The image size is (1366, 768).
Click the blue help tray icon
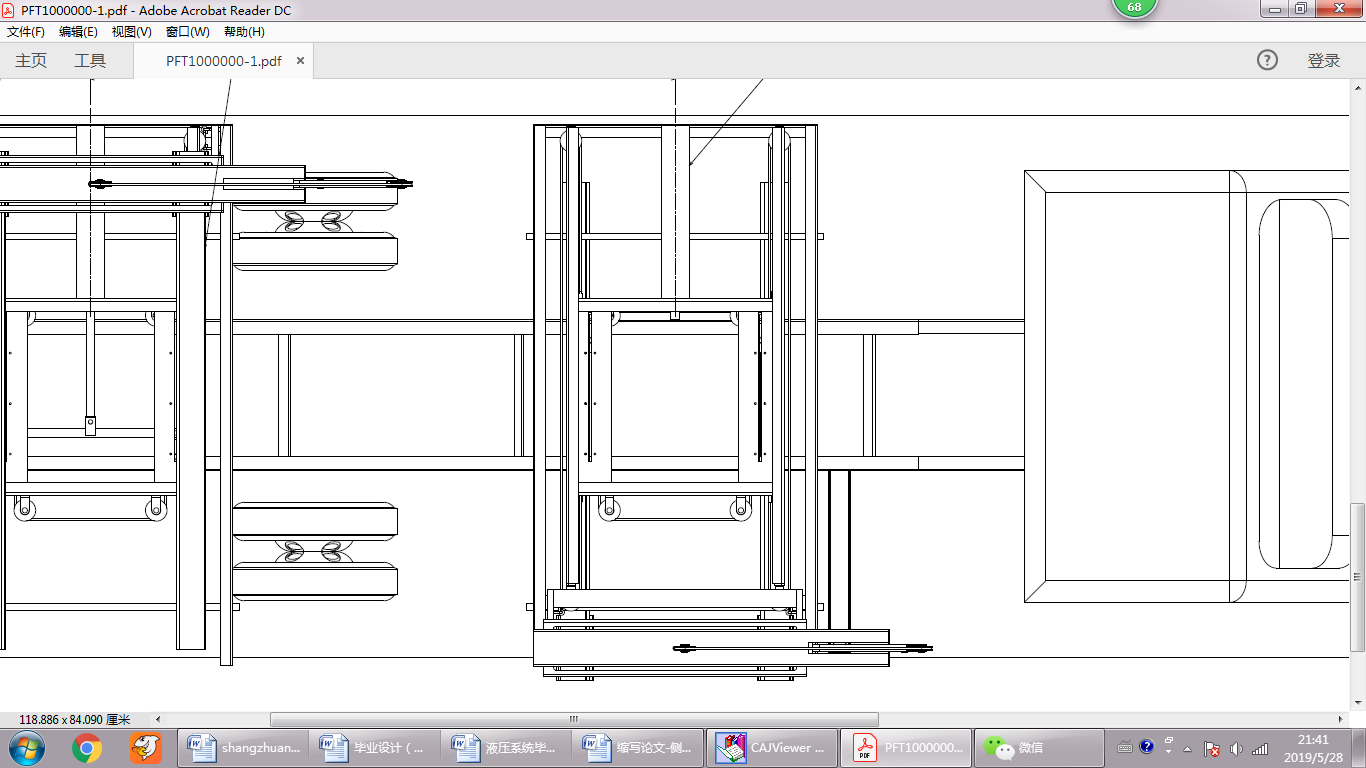click(1147, 746)
